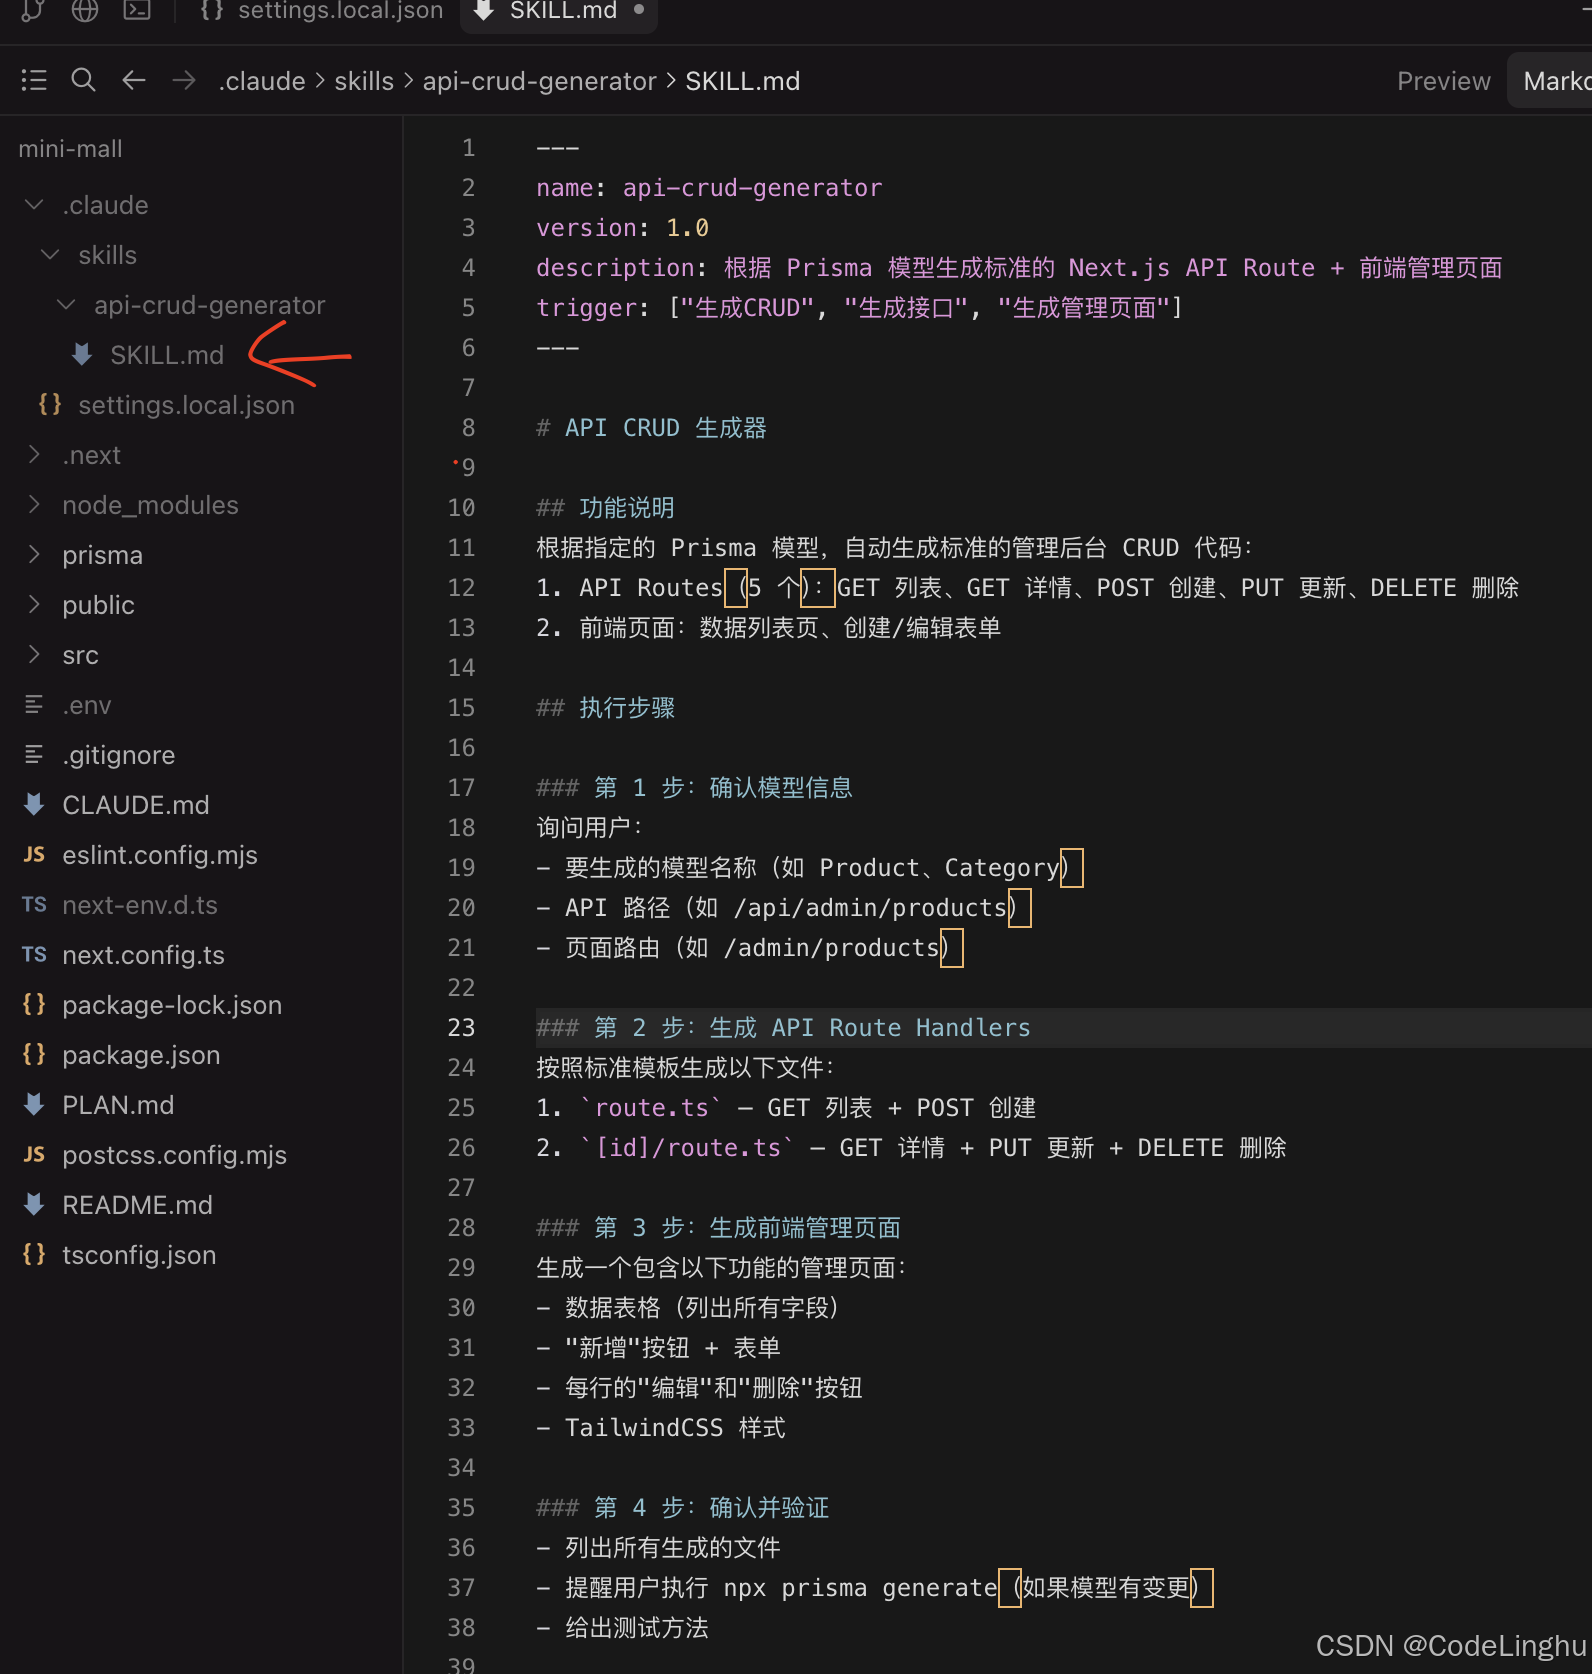Click the braces icon of settings.local.json

coord(50,404)
